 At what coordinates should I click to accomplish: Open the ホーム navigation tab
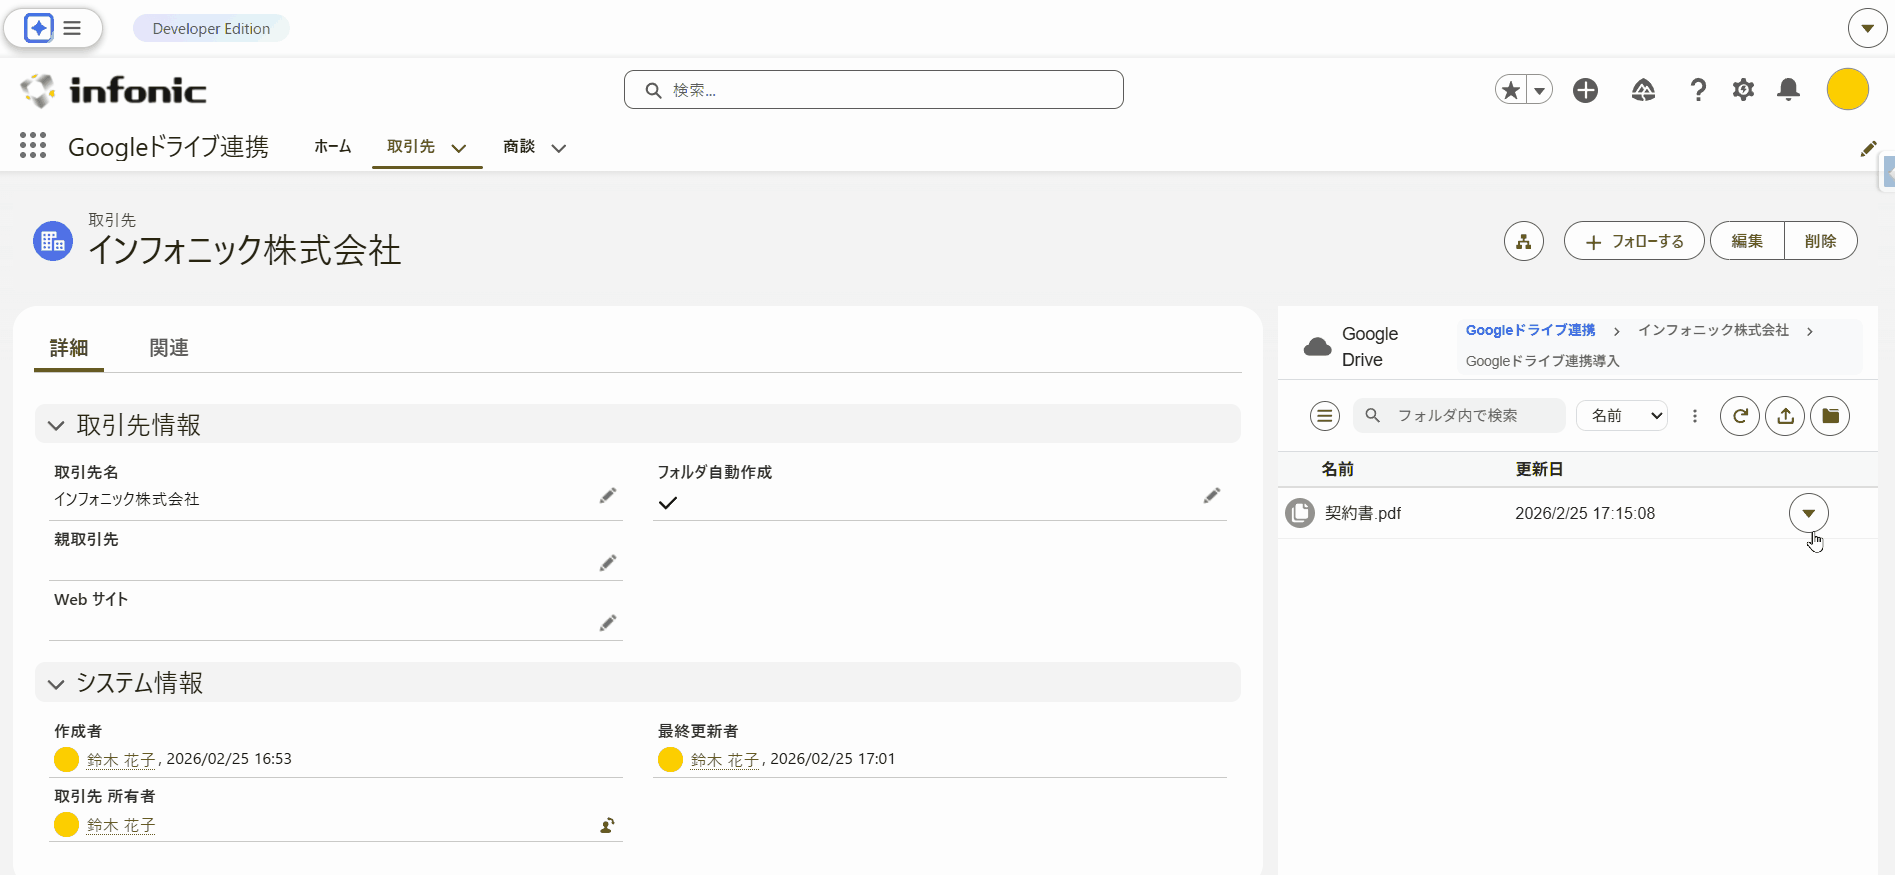tap(332, 147)
